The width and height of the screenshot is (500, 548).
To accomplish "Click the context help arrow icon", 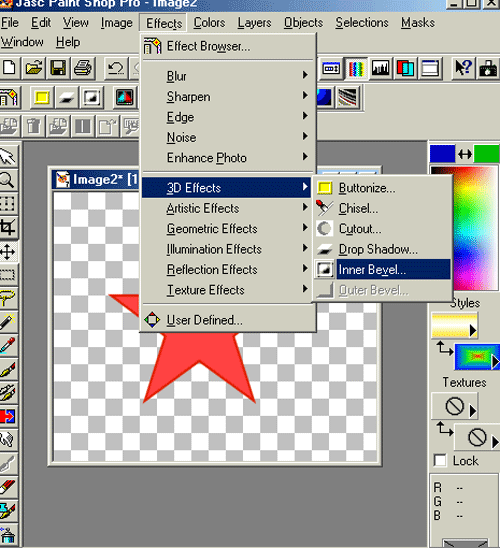I will pyautogui.click(x=464, y=67).
